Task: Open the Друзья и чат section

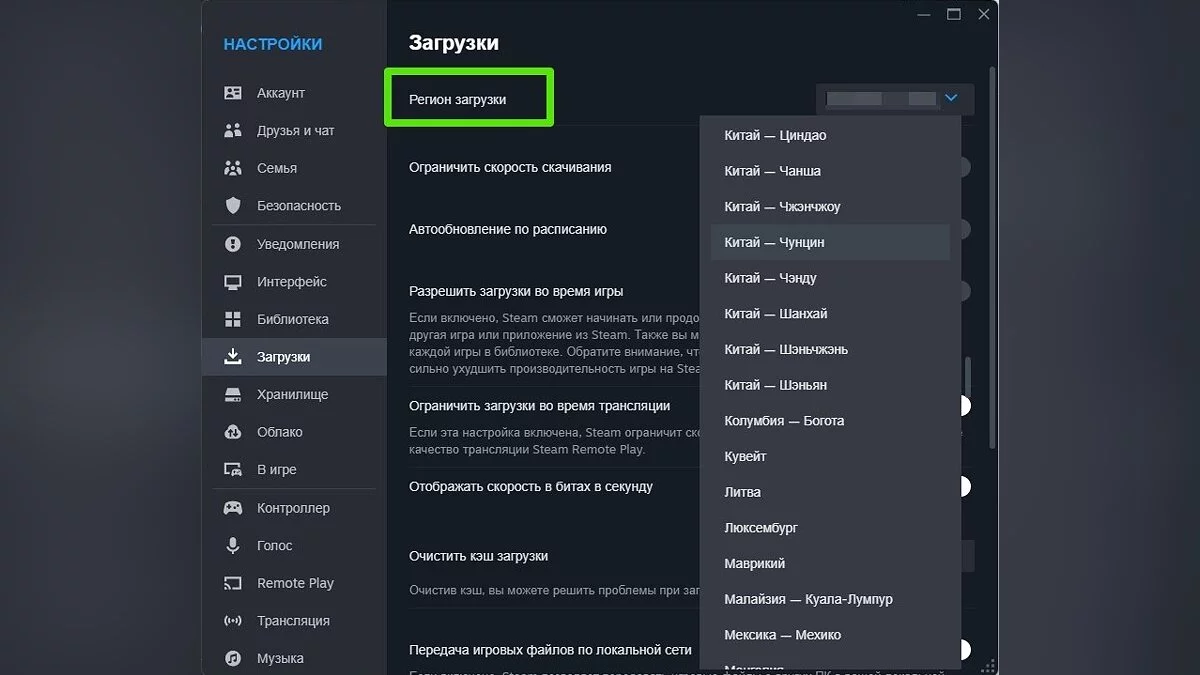Action: [294, 130]
